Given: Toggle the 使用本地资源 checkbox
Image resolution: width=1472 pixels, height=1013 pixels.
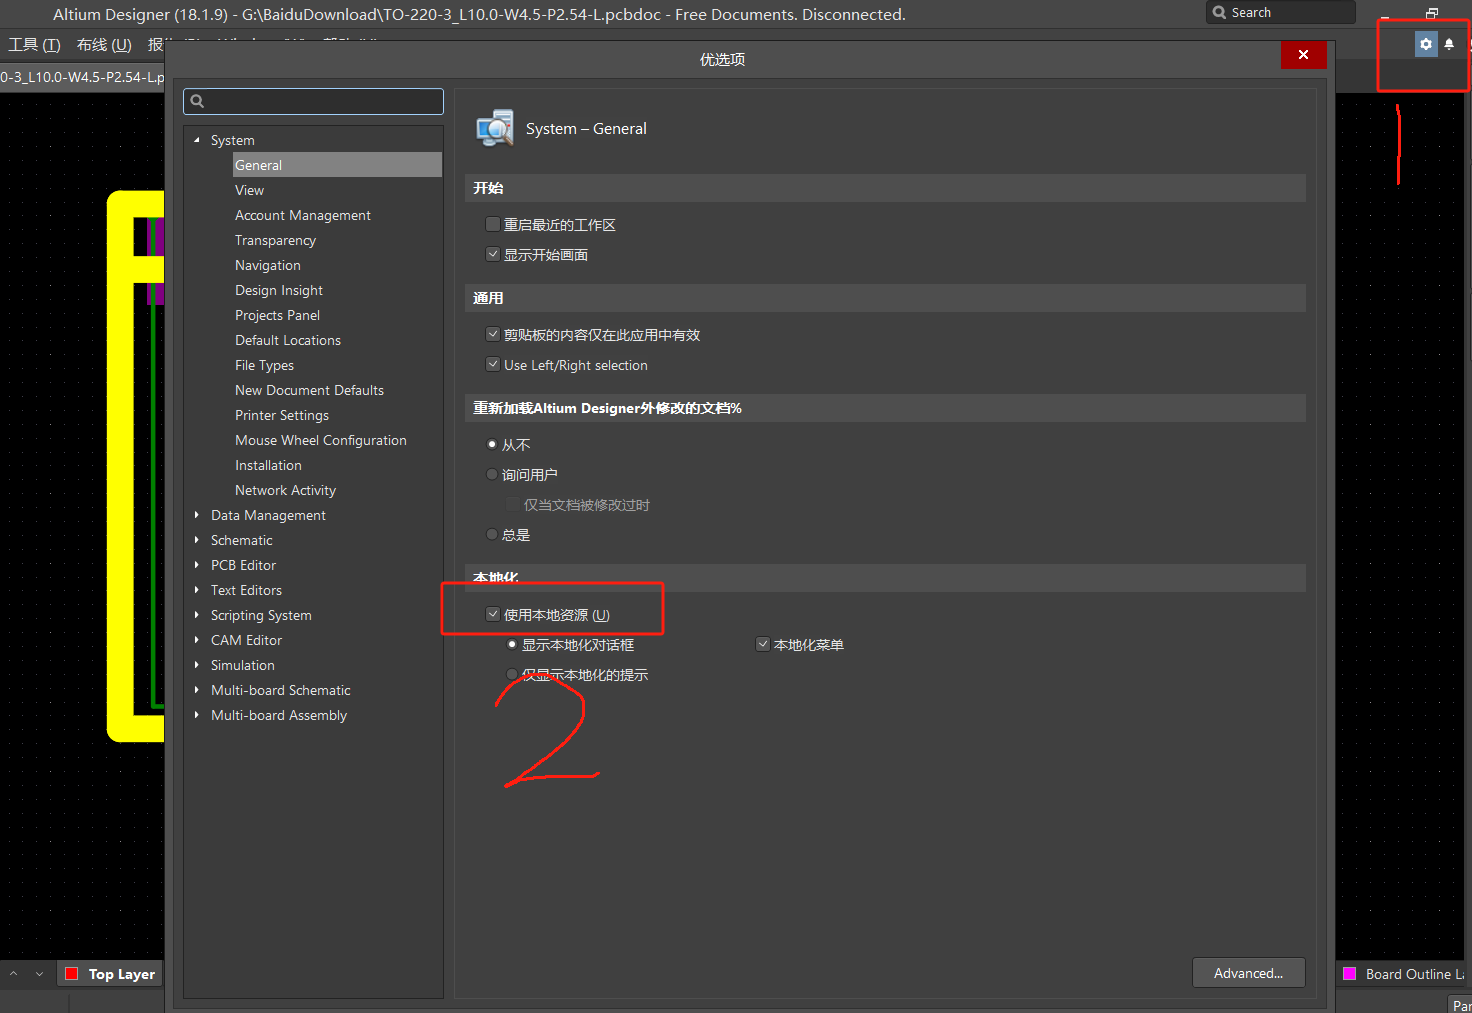Looking at the screenshot, I should (x=493, y=614).
